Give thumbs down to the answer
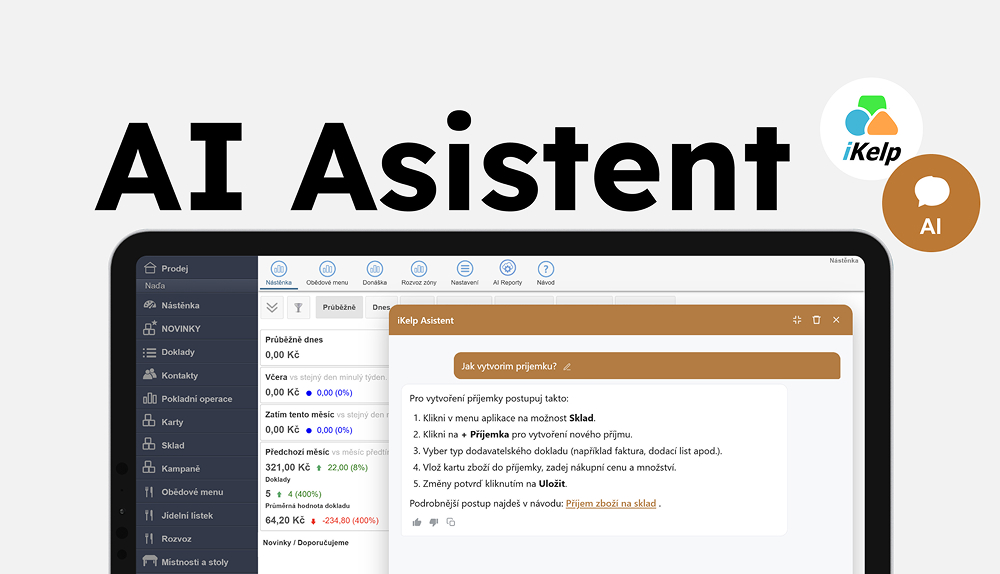The height and width of the screenshot is (574, 1000). click(434, 522)
